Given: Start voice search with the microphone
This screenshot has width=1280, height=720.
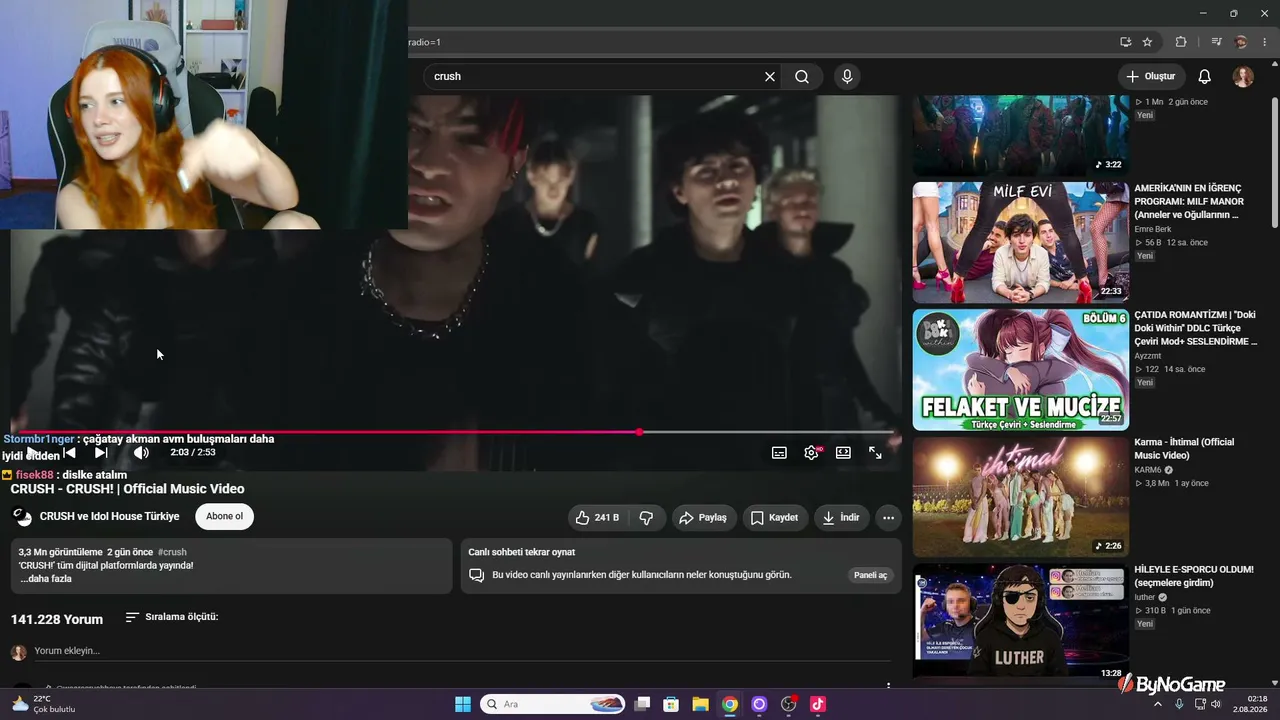Looking at the screenshot, I should pos(847,76).
